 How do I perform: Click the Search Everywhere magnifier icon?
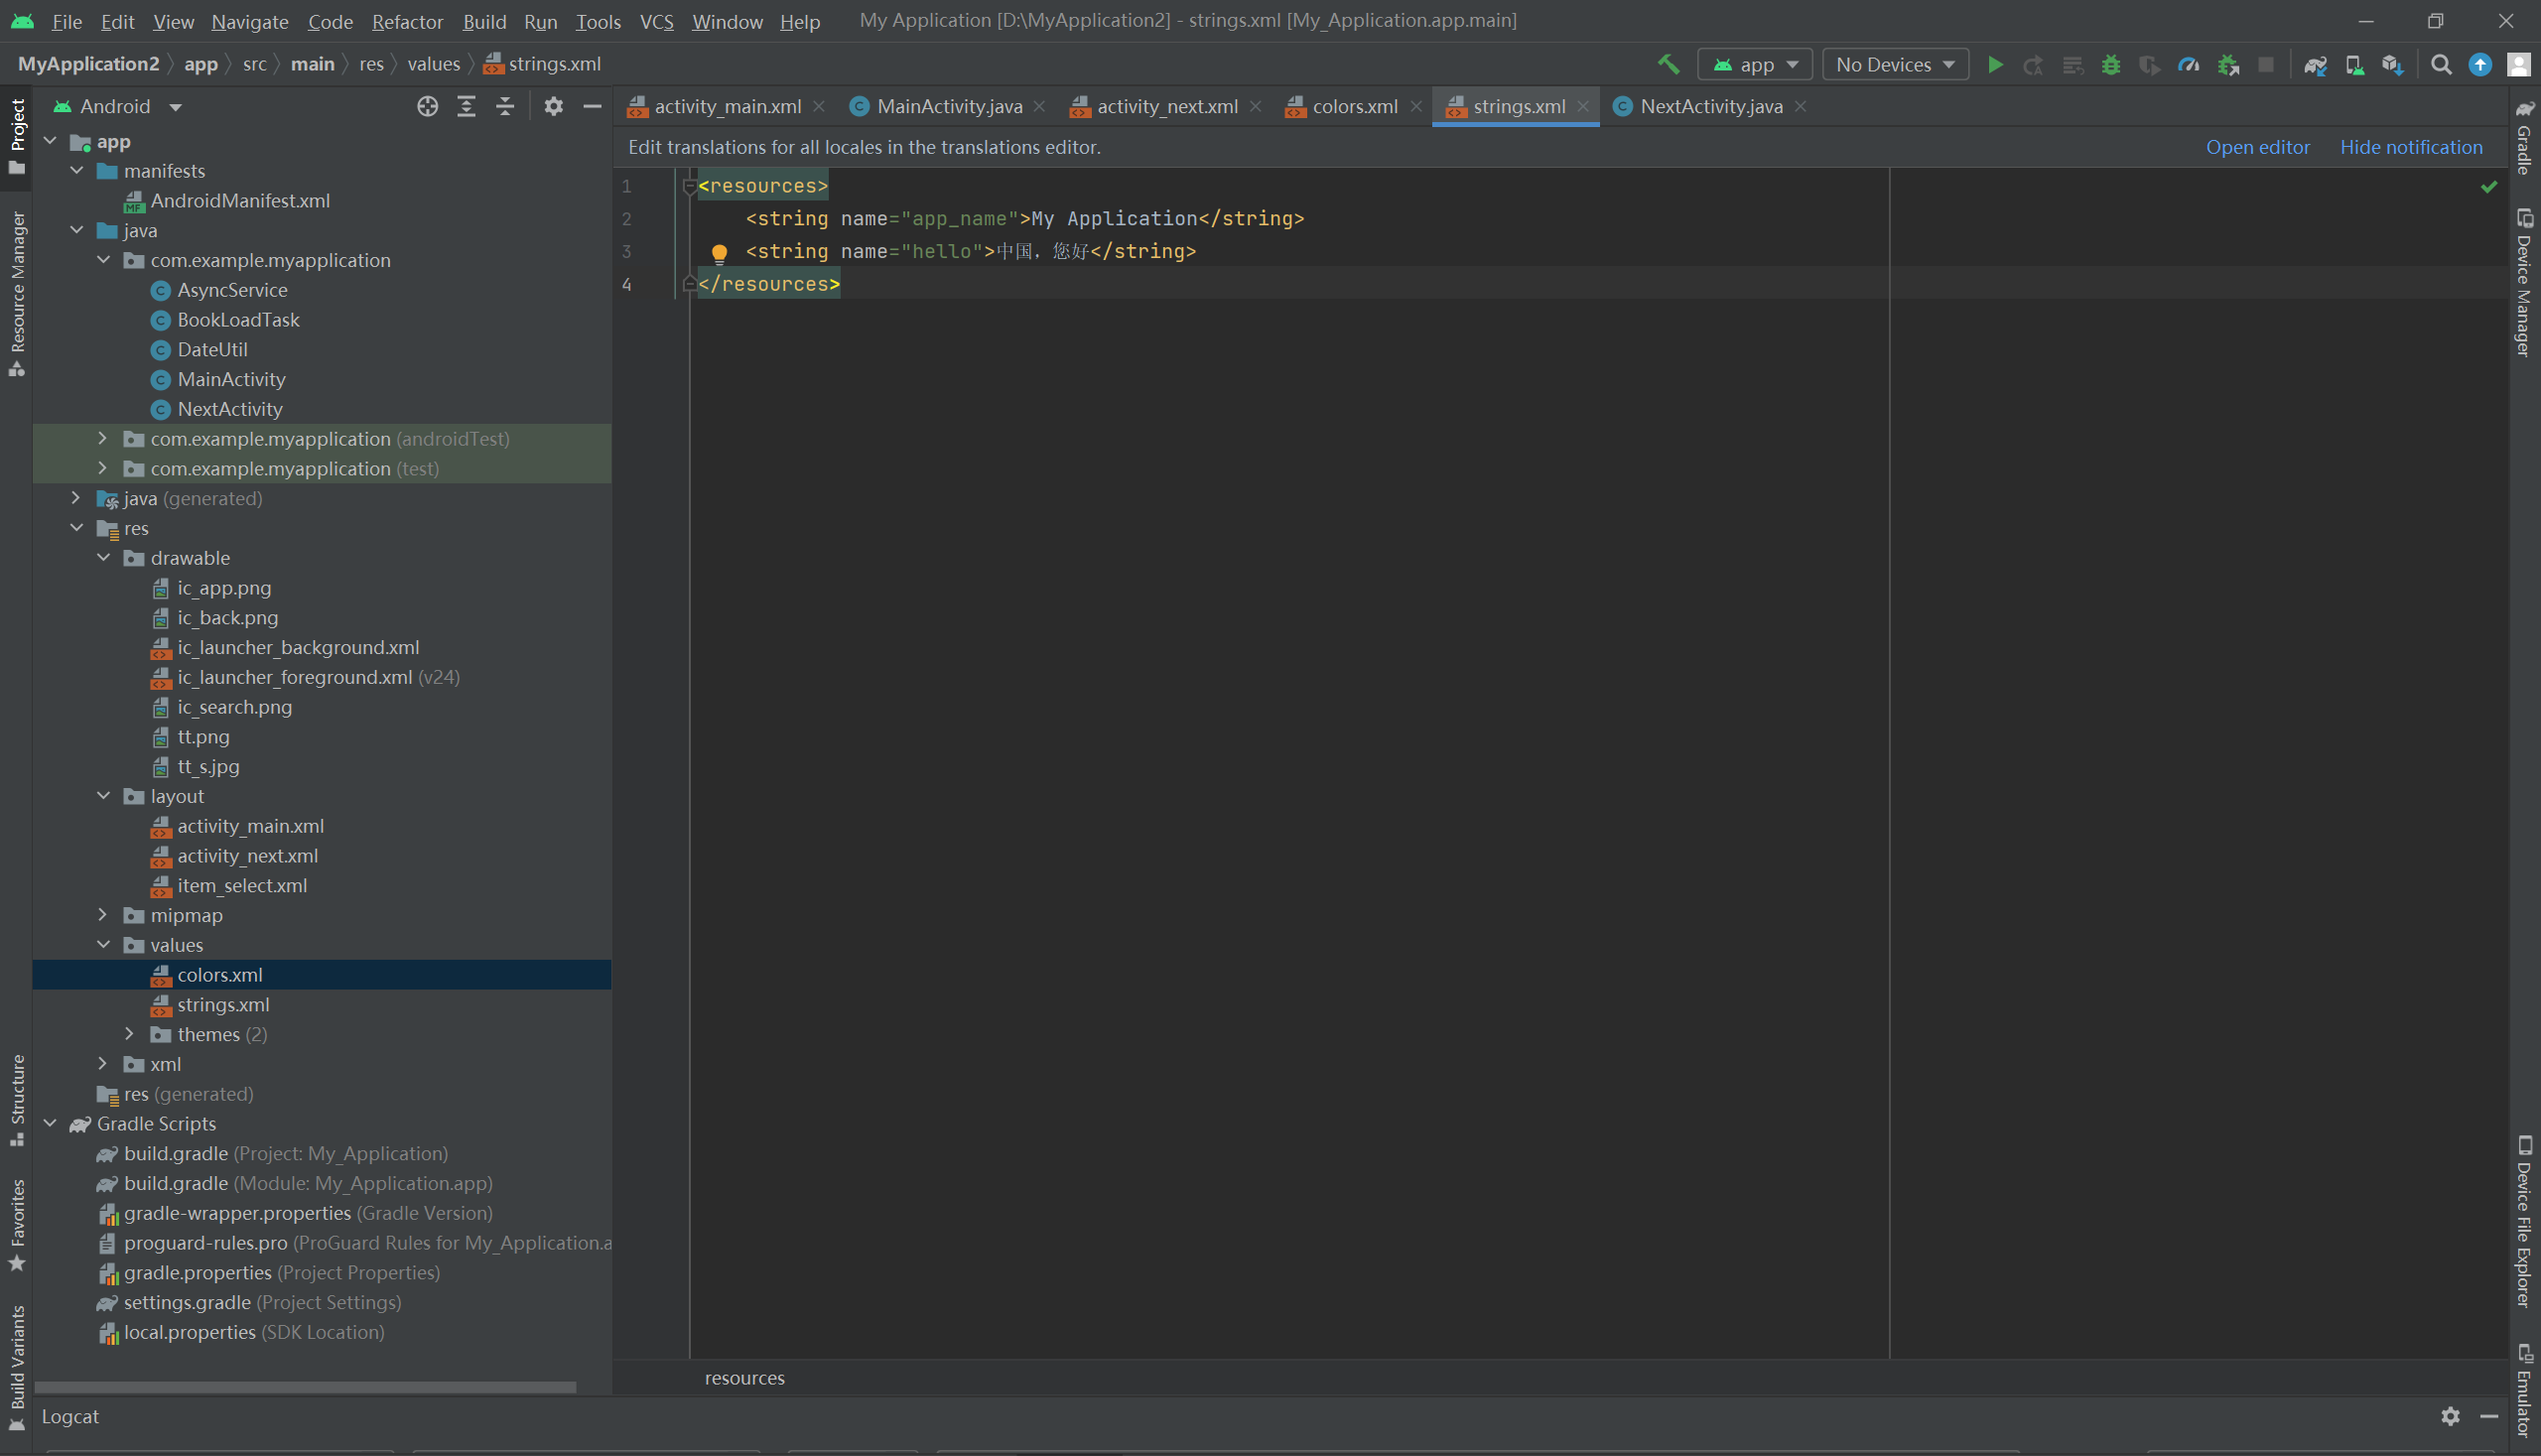[2441, 65]
